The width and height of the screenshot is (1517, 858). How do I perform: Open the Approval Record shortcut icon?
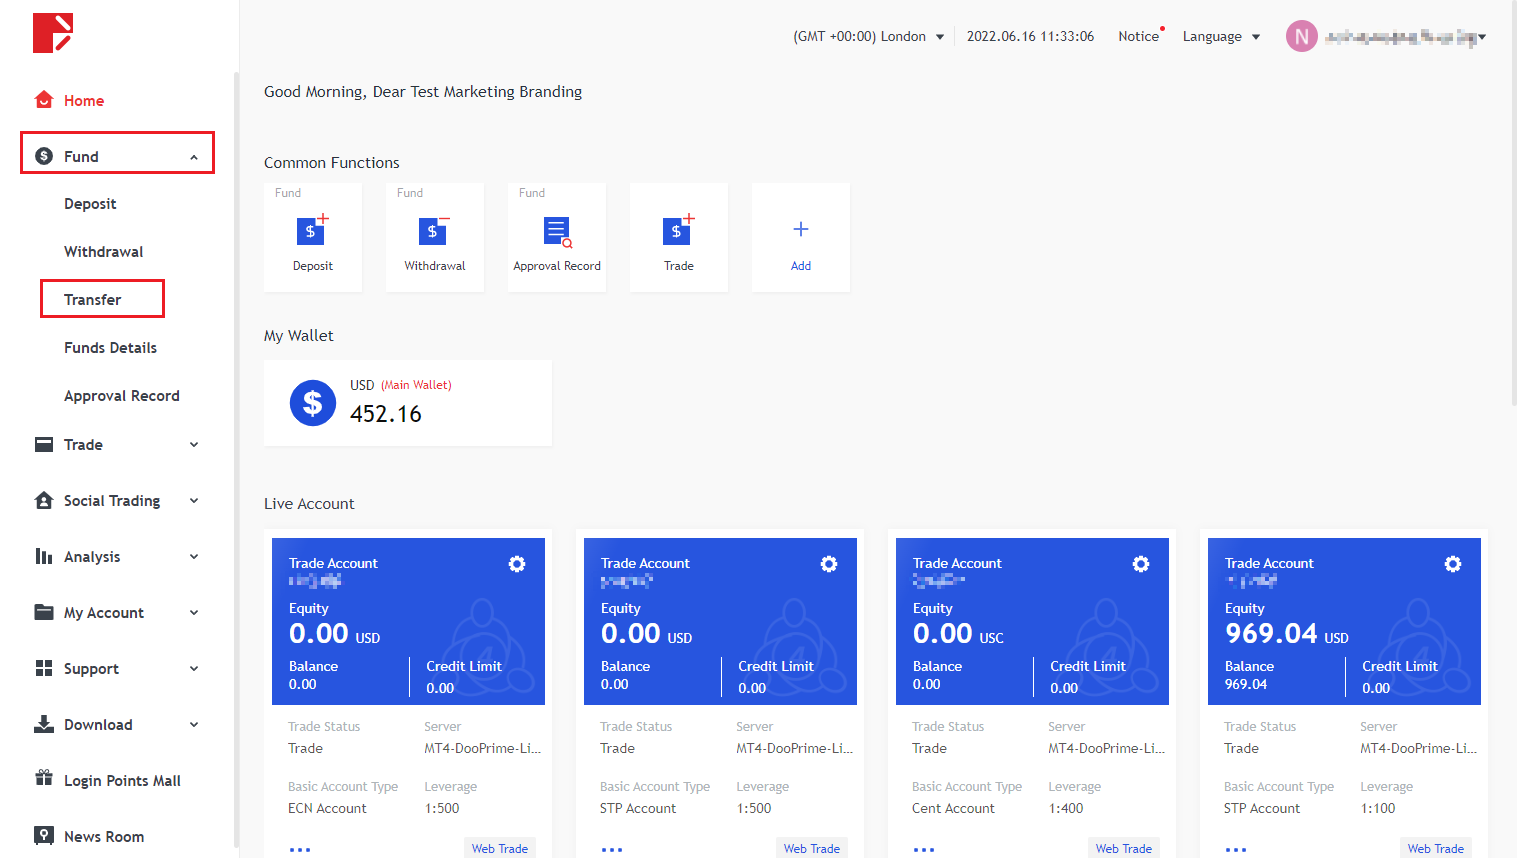tap(557, 231)
